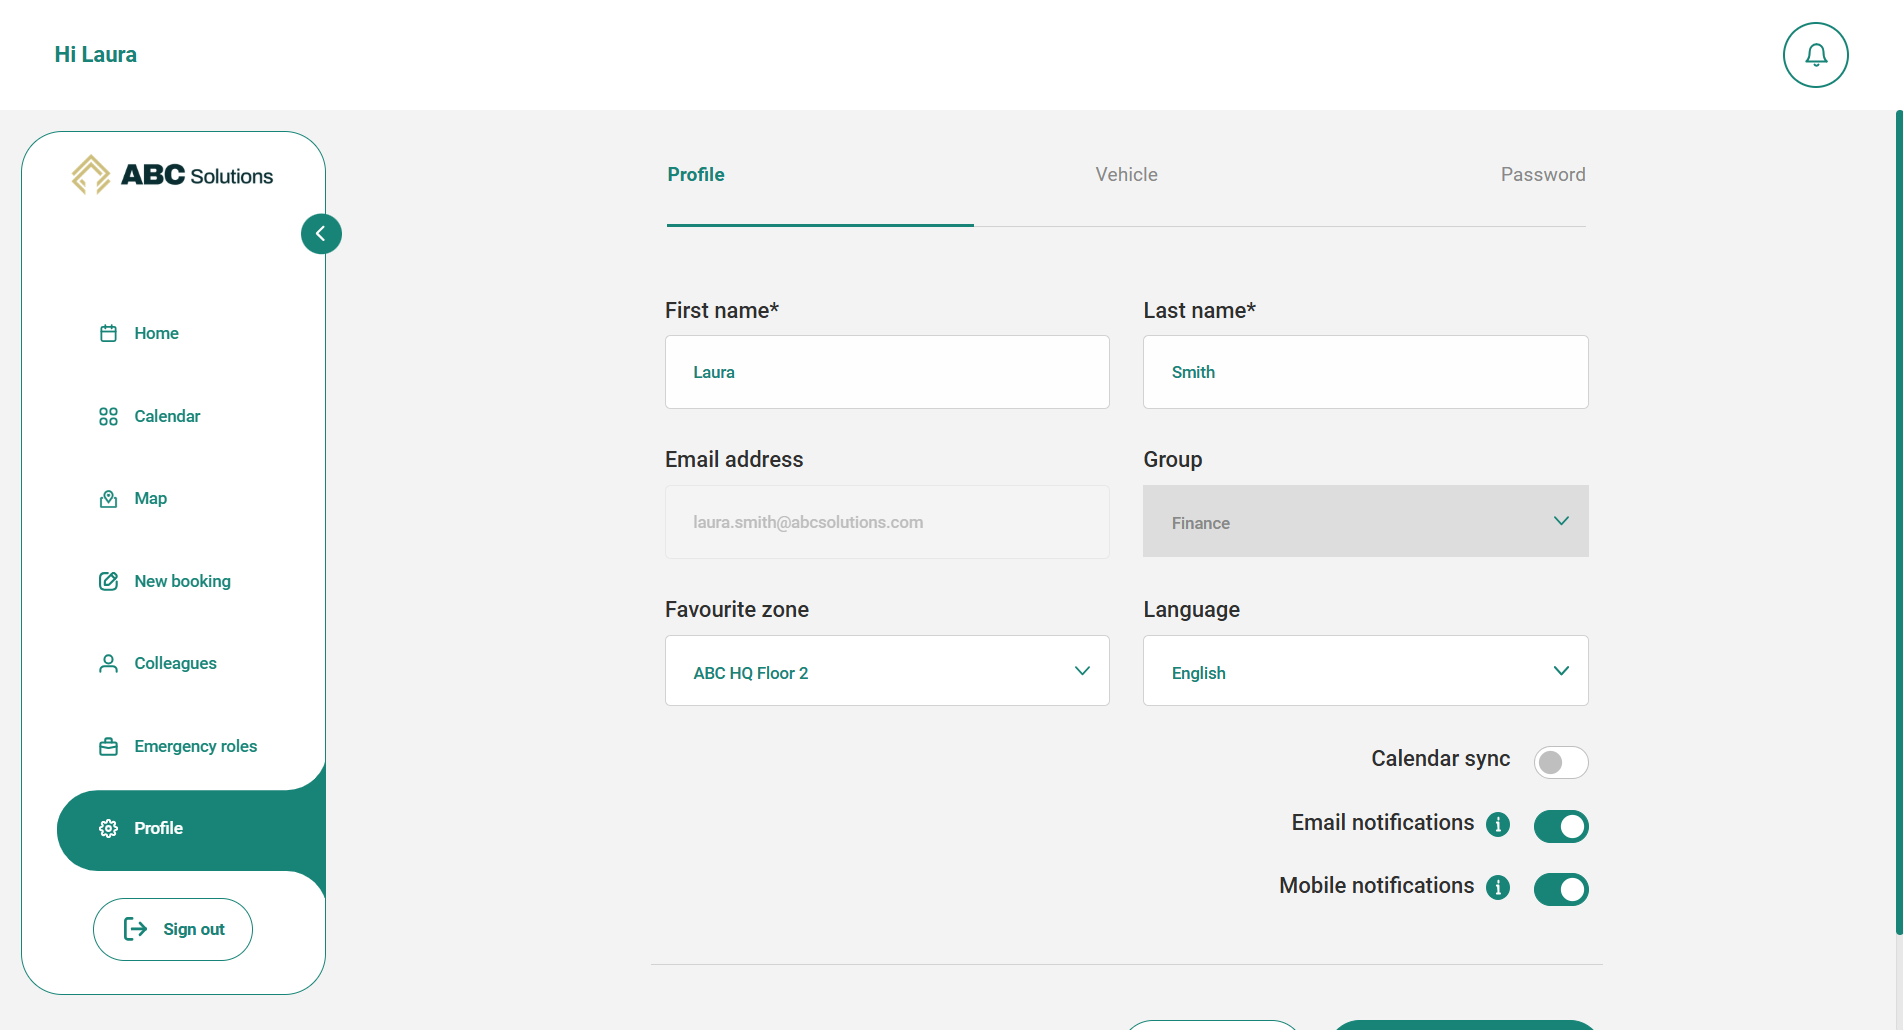
Task: Click the disabled Email address field
Action: coord(887,522)
